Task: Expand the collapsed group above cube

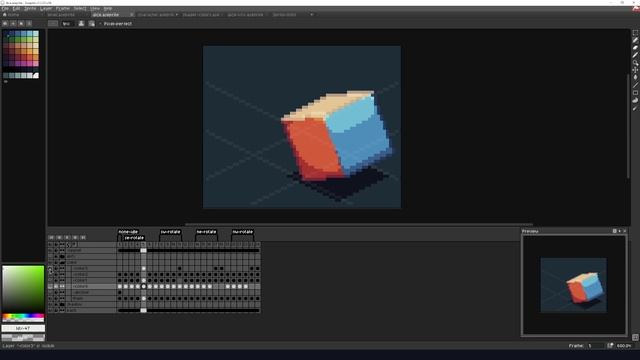Action: (x=62, y=256)
